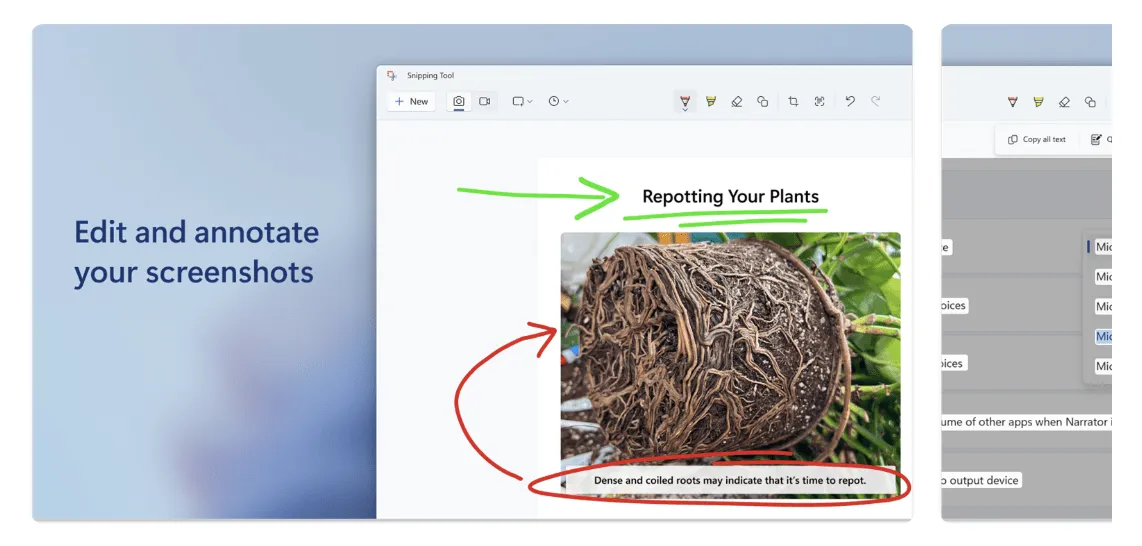
Task: Click the Snipping Tool app icon in title bar
Action: pyautogui.click(x=392, y=76)
